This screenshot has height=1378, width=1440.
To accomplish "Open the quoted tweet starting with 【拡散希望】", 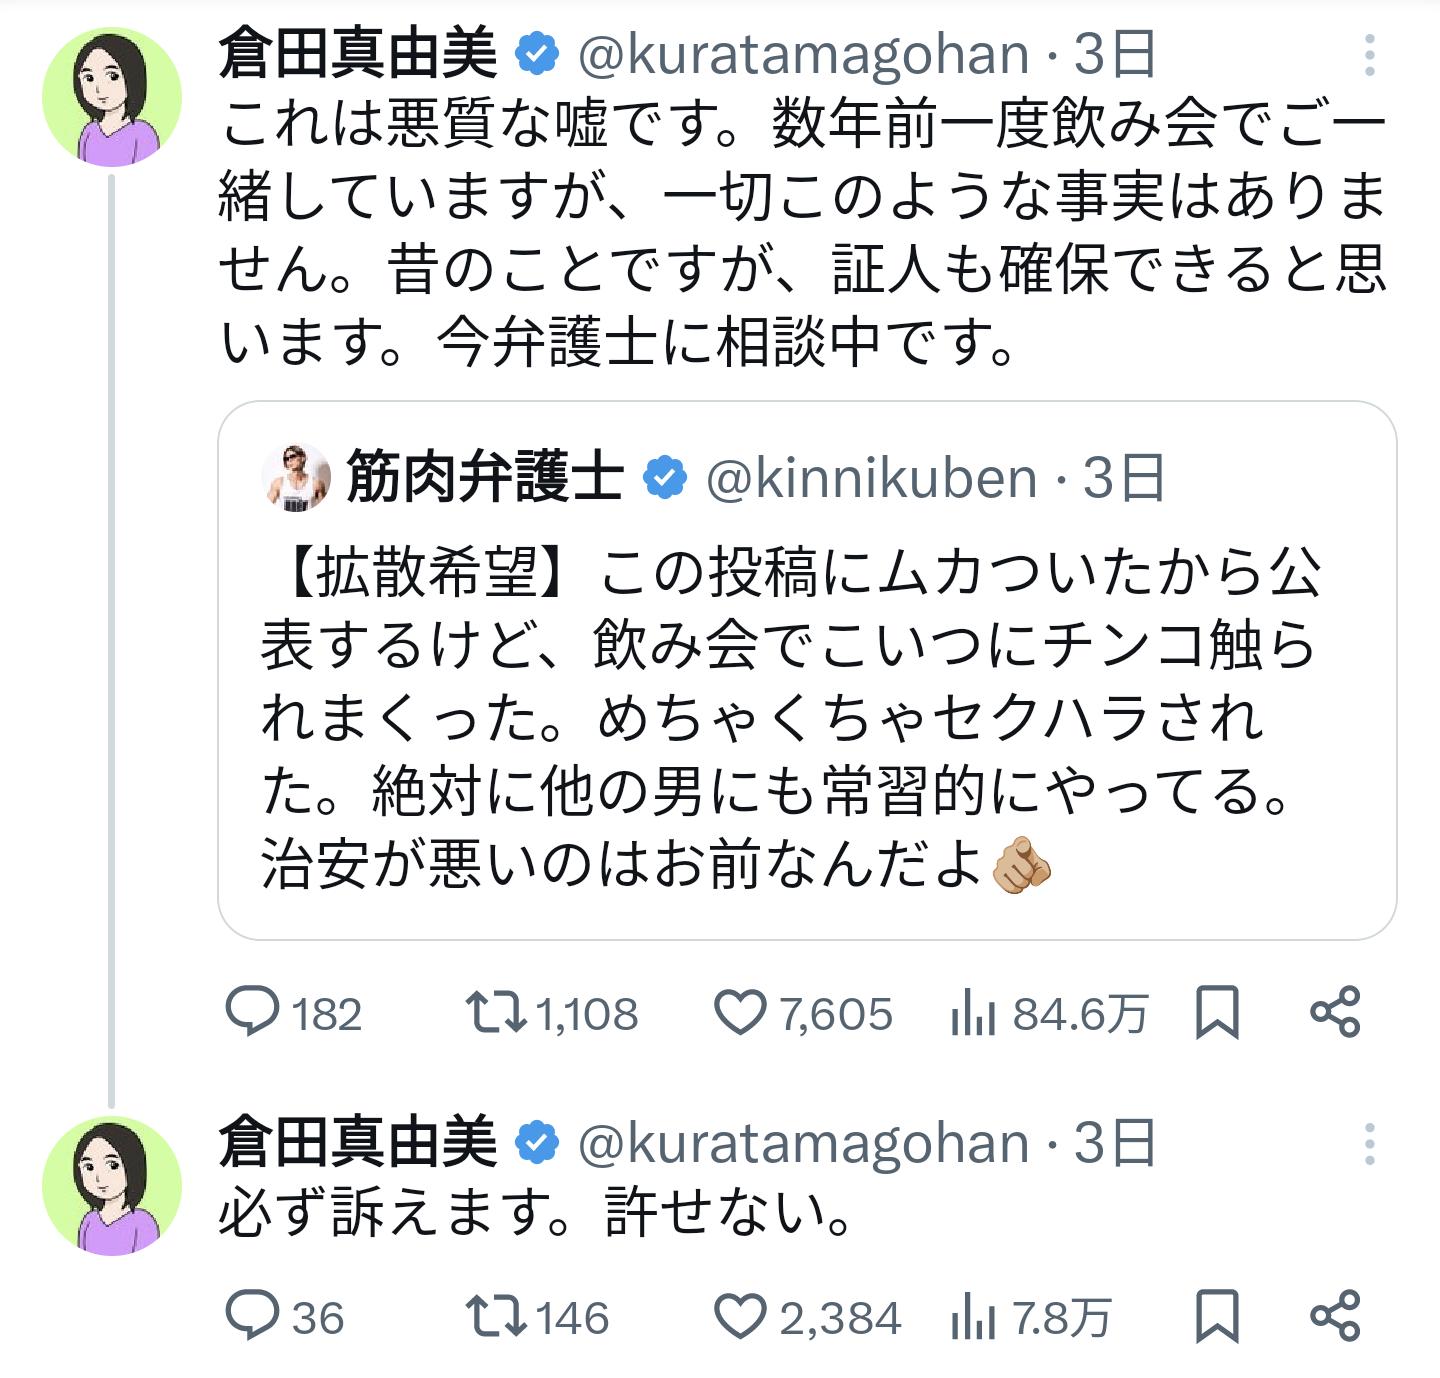I will click(790, 720).
